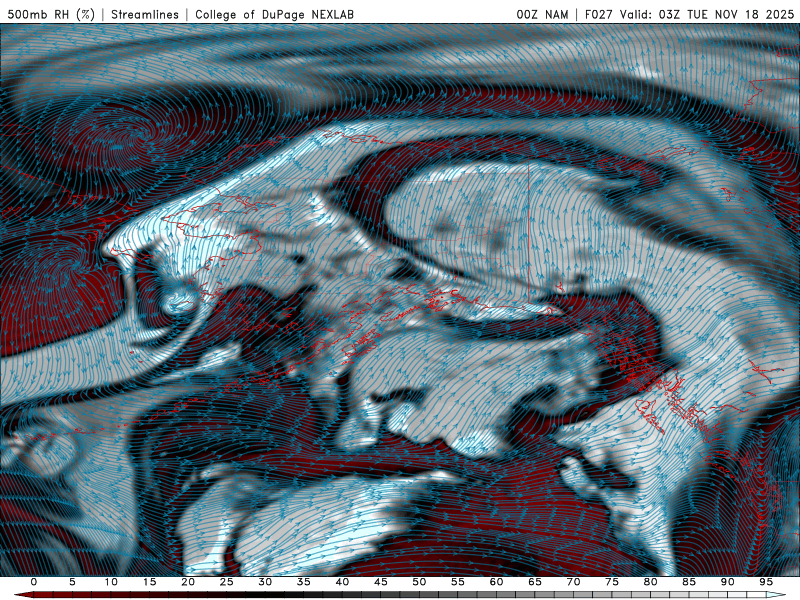Click the "45" color scale label
Image resolution: width=800 pixels, height=600 pixels.
pyautogui.click(x=381, y=582)
